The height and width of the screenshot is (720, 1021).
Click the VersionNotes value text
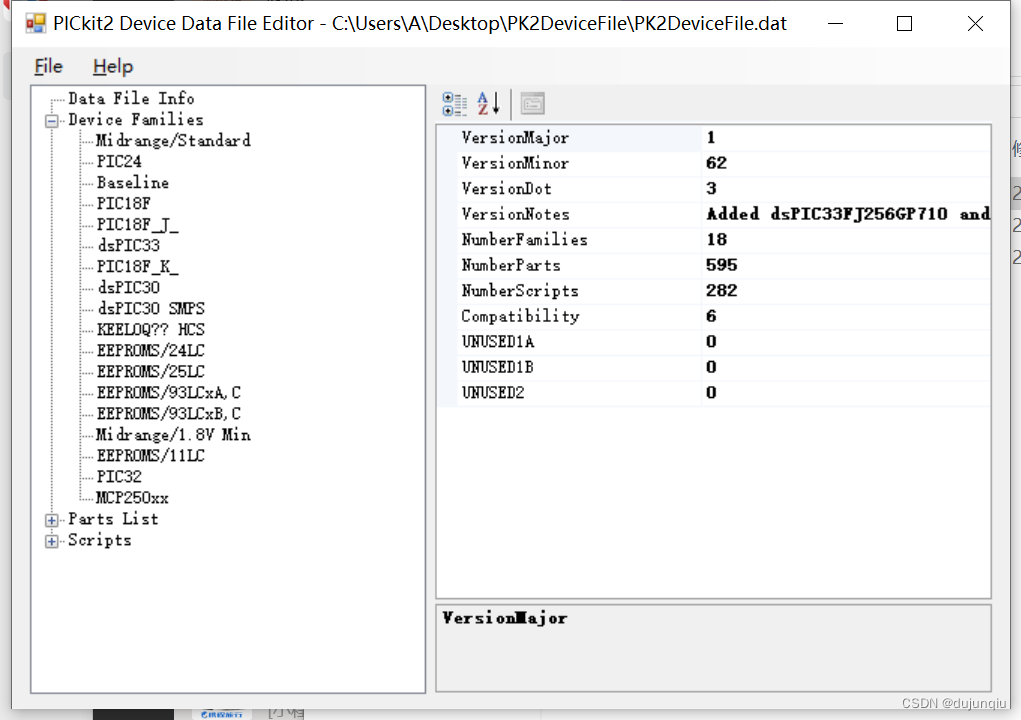pyautogui.click(x=848, y=214)
